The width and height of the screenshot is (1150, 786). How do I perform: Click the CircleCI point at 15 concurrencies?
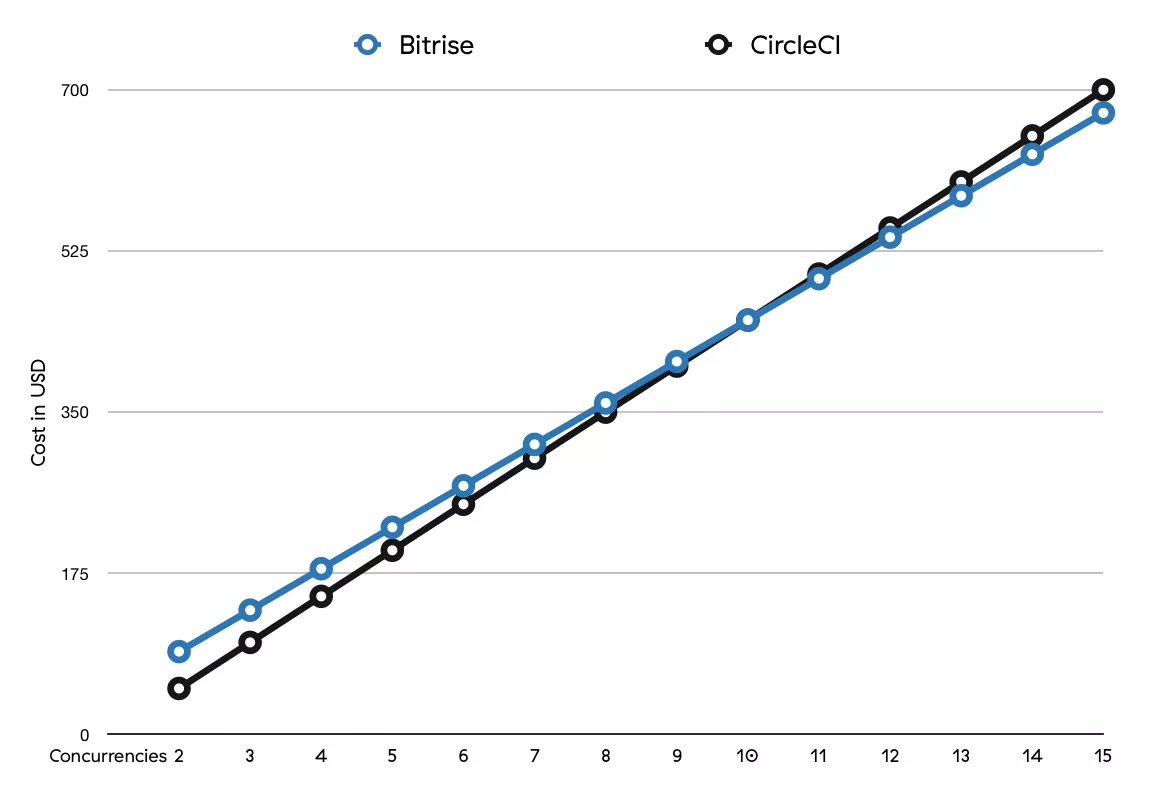coord(1103,89)
